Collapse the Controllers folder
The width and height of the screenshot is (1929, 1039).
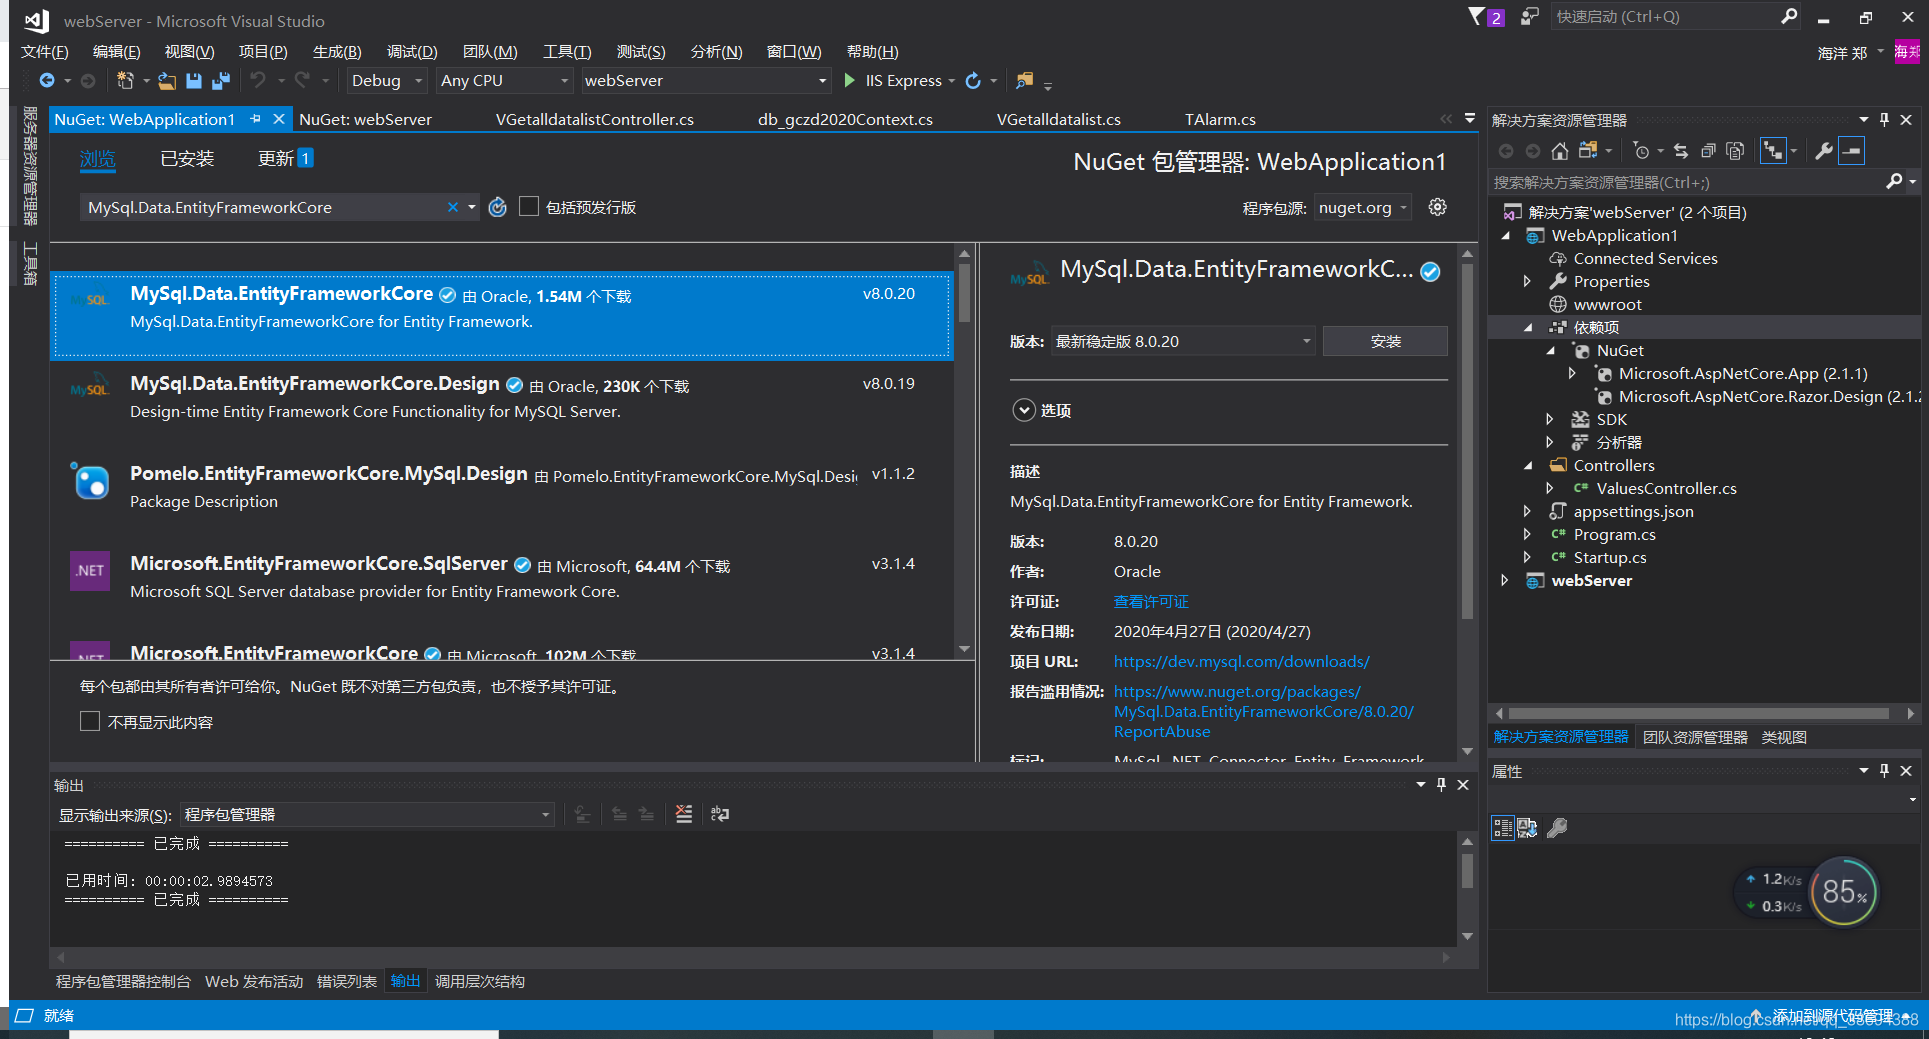click(1528, 466)
